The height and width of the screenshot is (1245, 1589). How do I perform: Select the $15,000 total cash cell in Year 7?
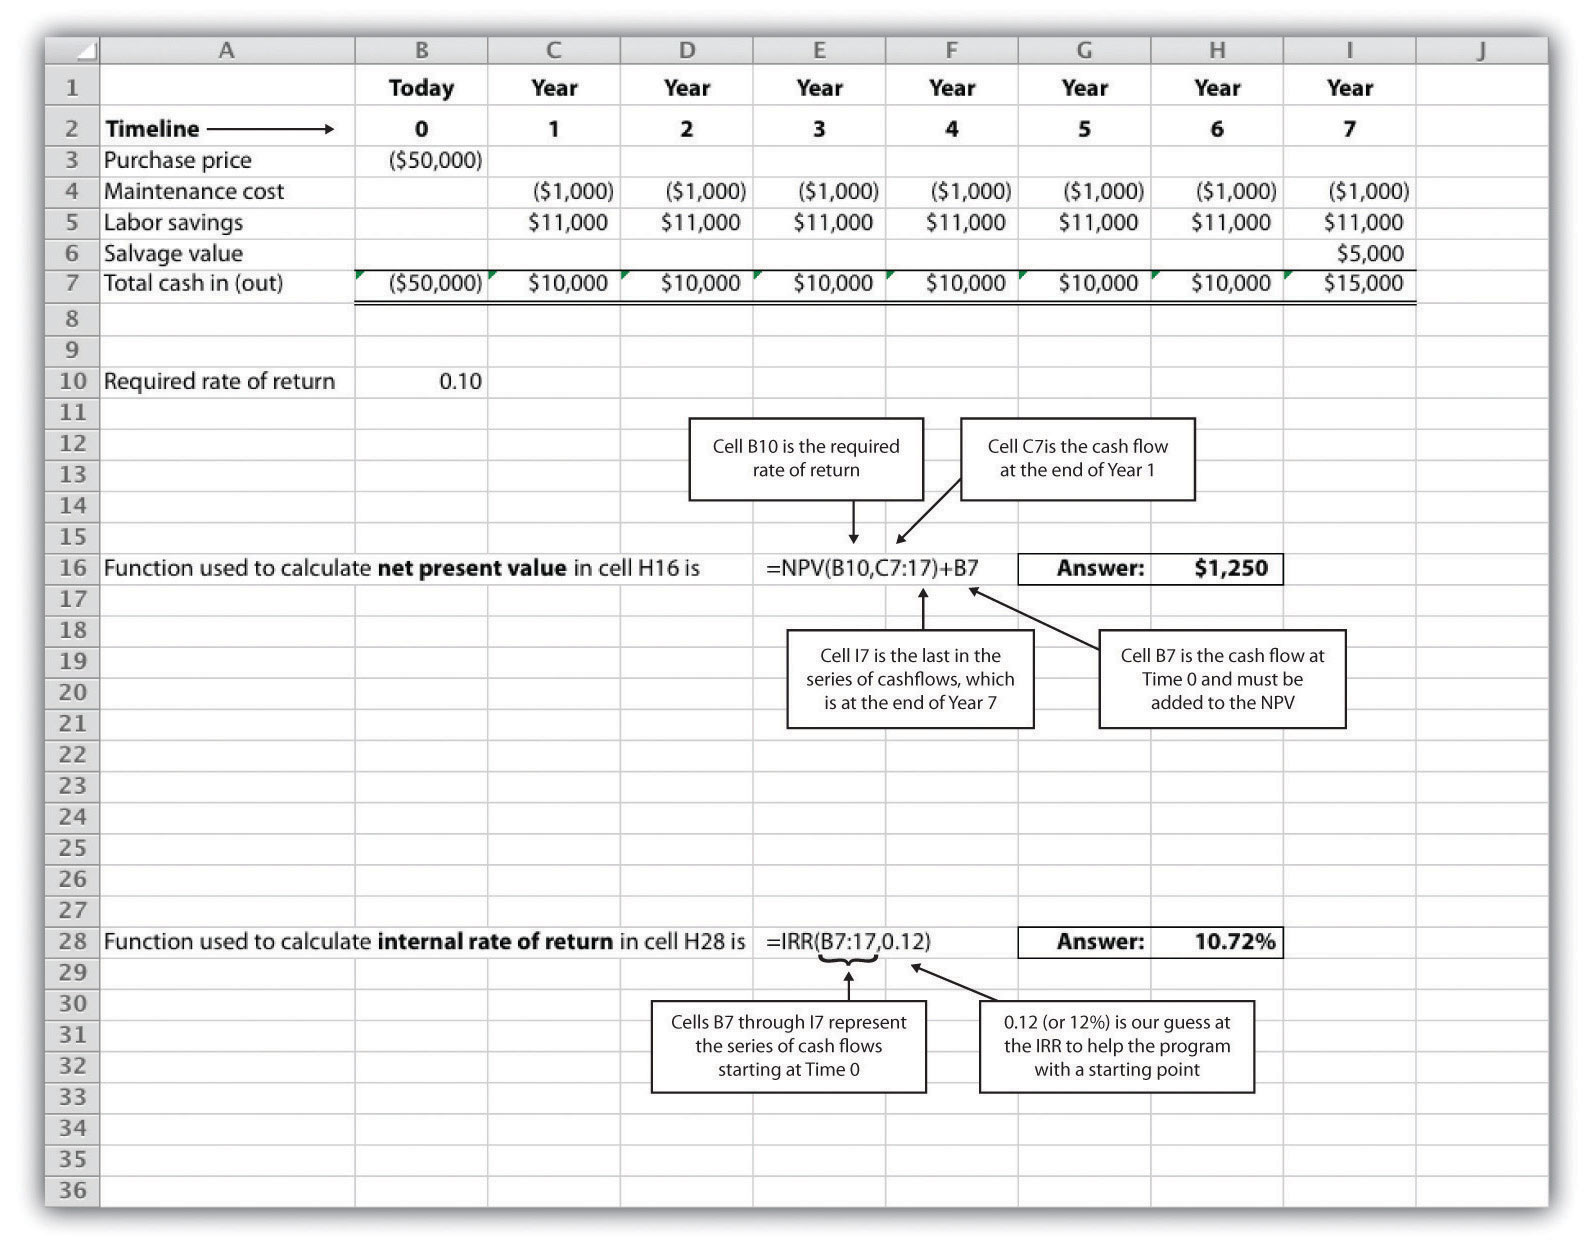(1363, 284)
